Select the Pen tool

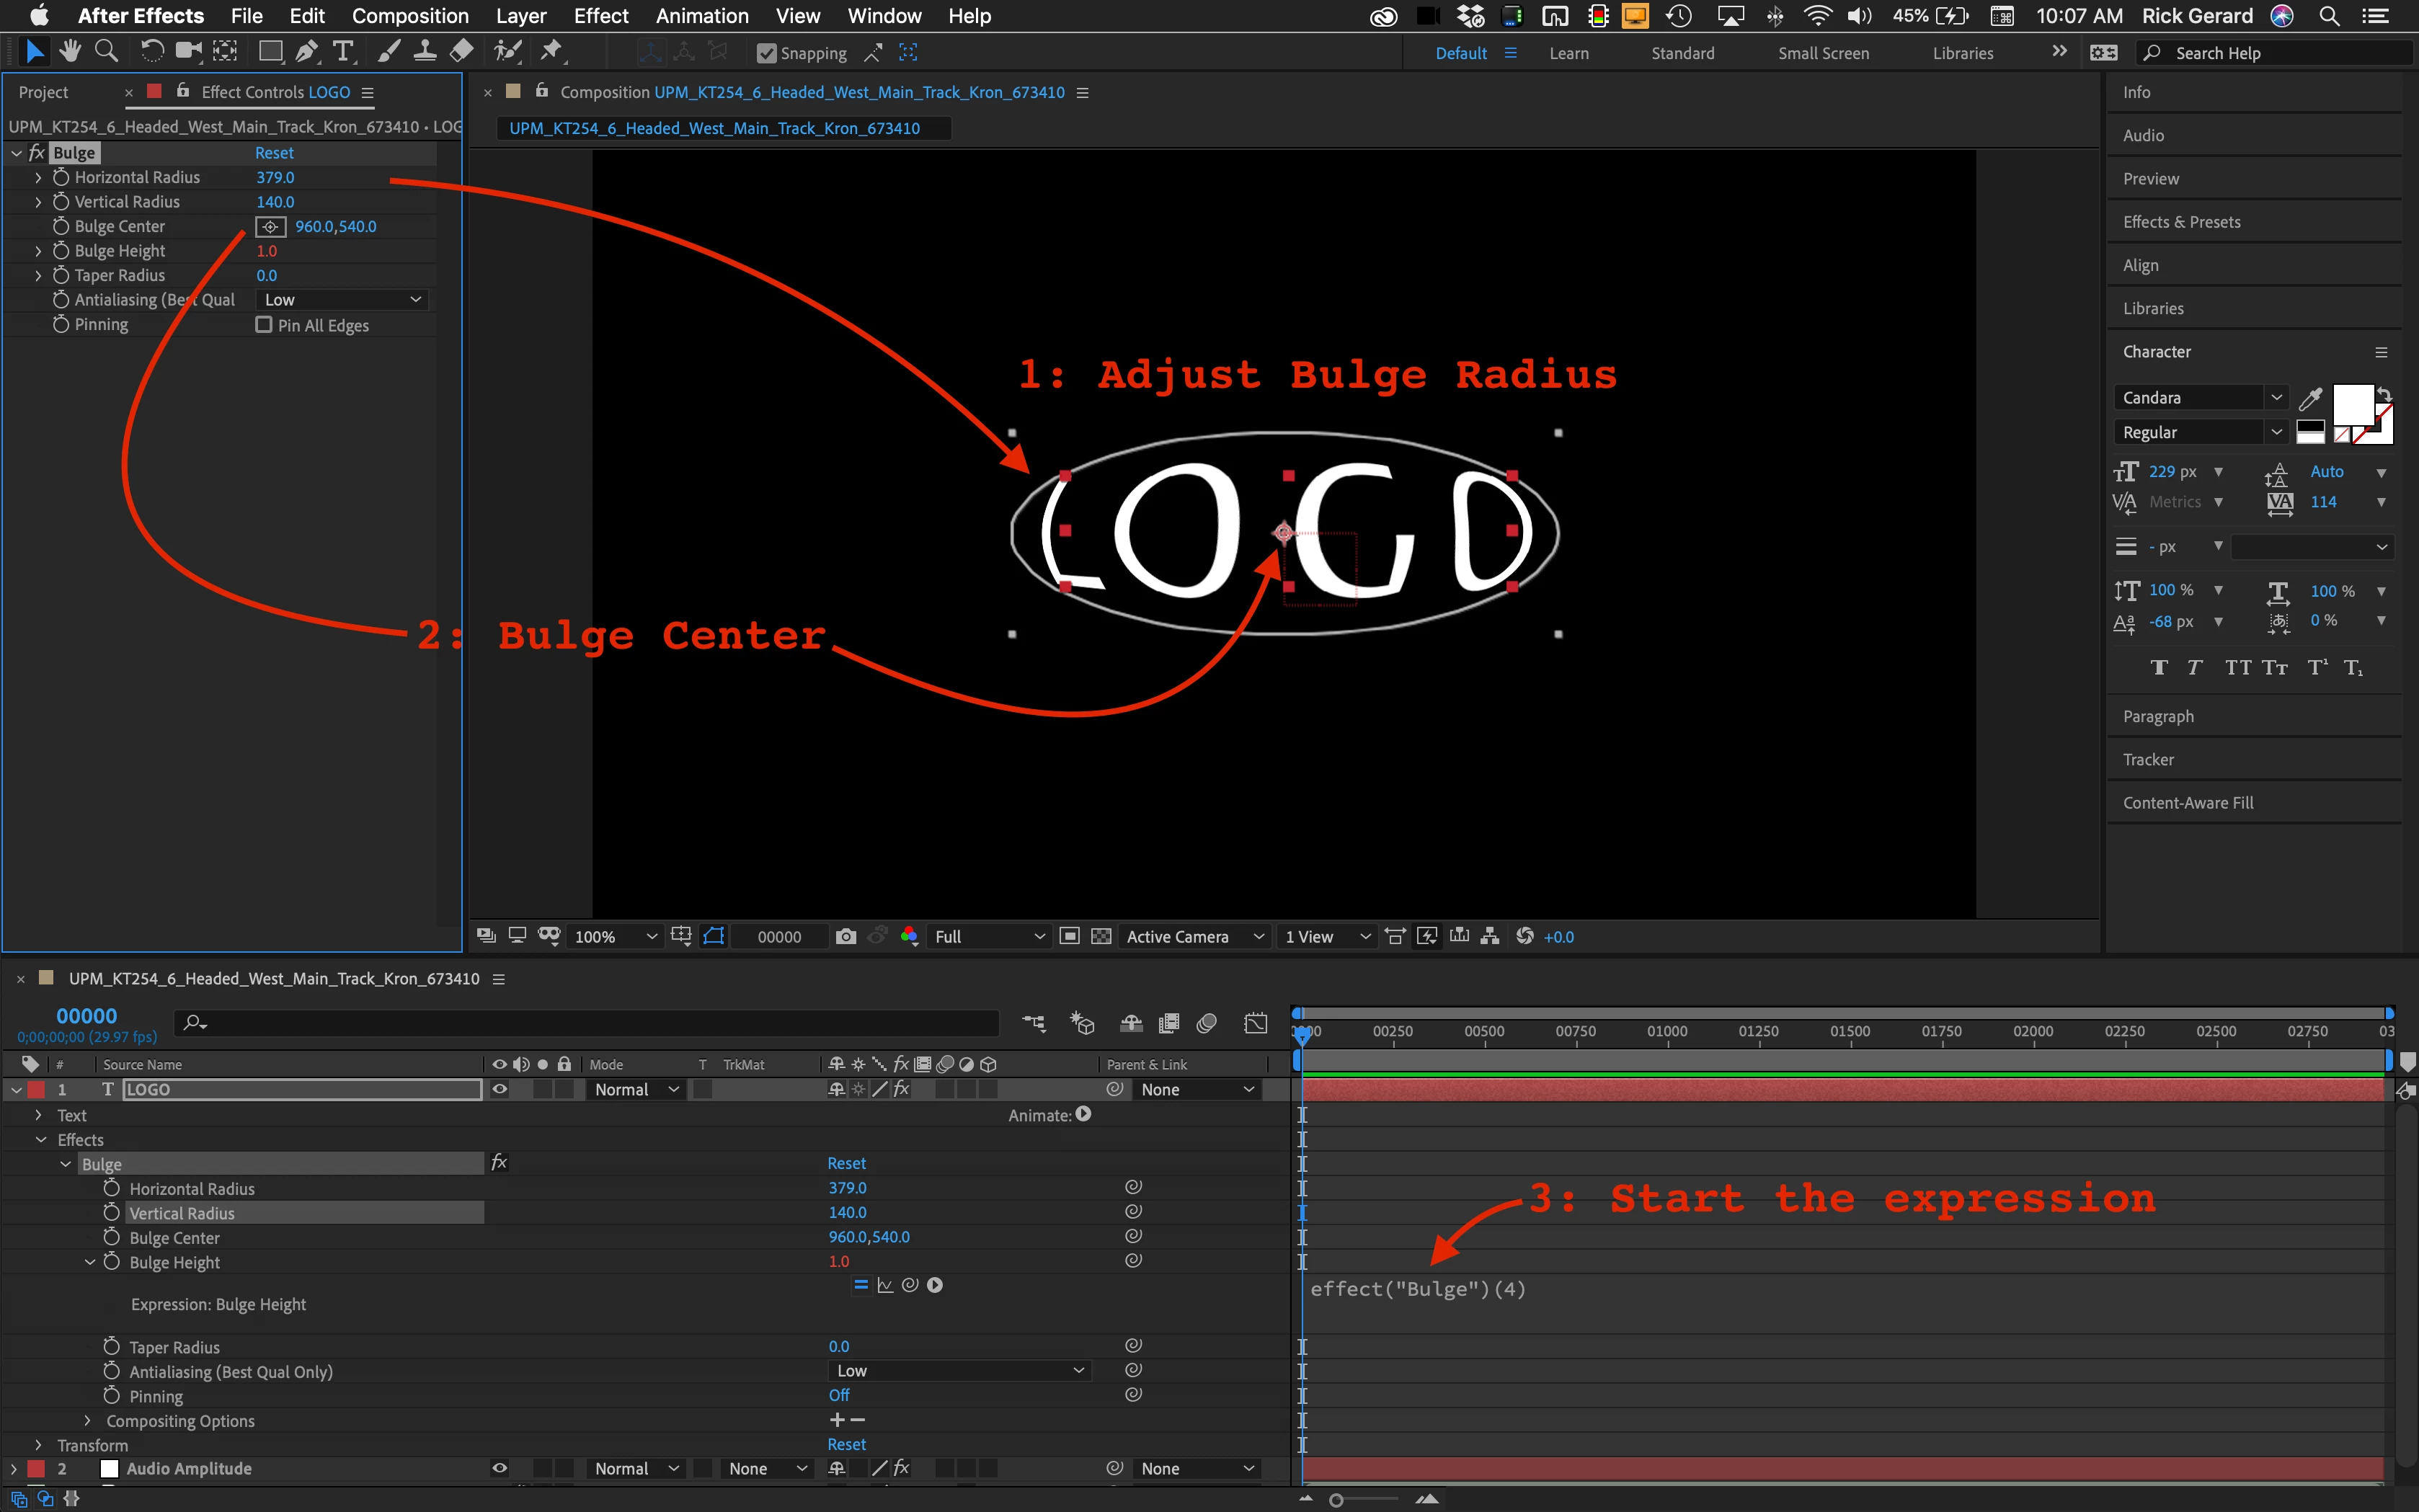click(x=307, y=51)
